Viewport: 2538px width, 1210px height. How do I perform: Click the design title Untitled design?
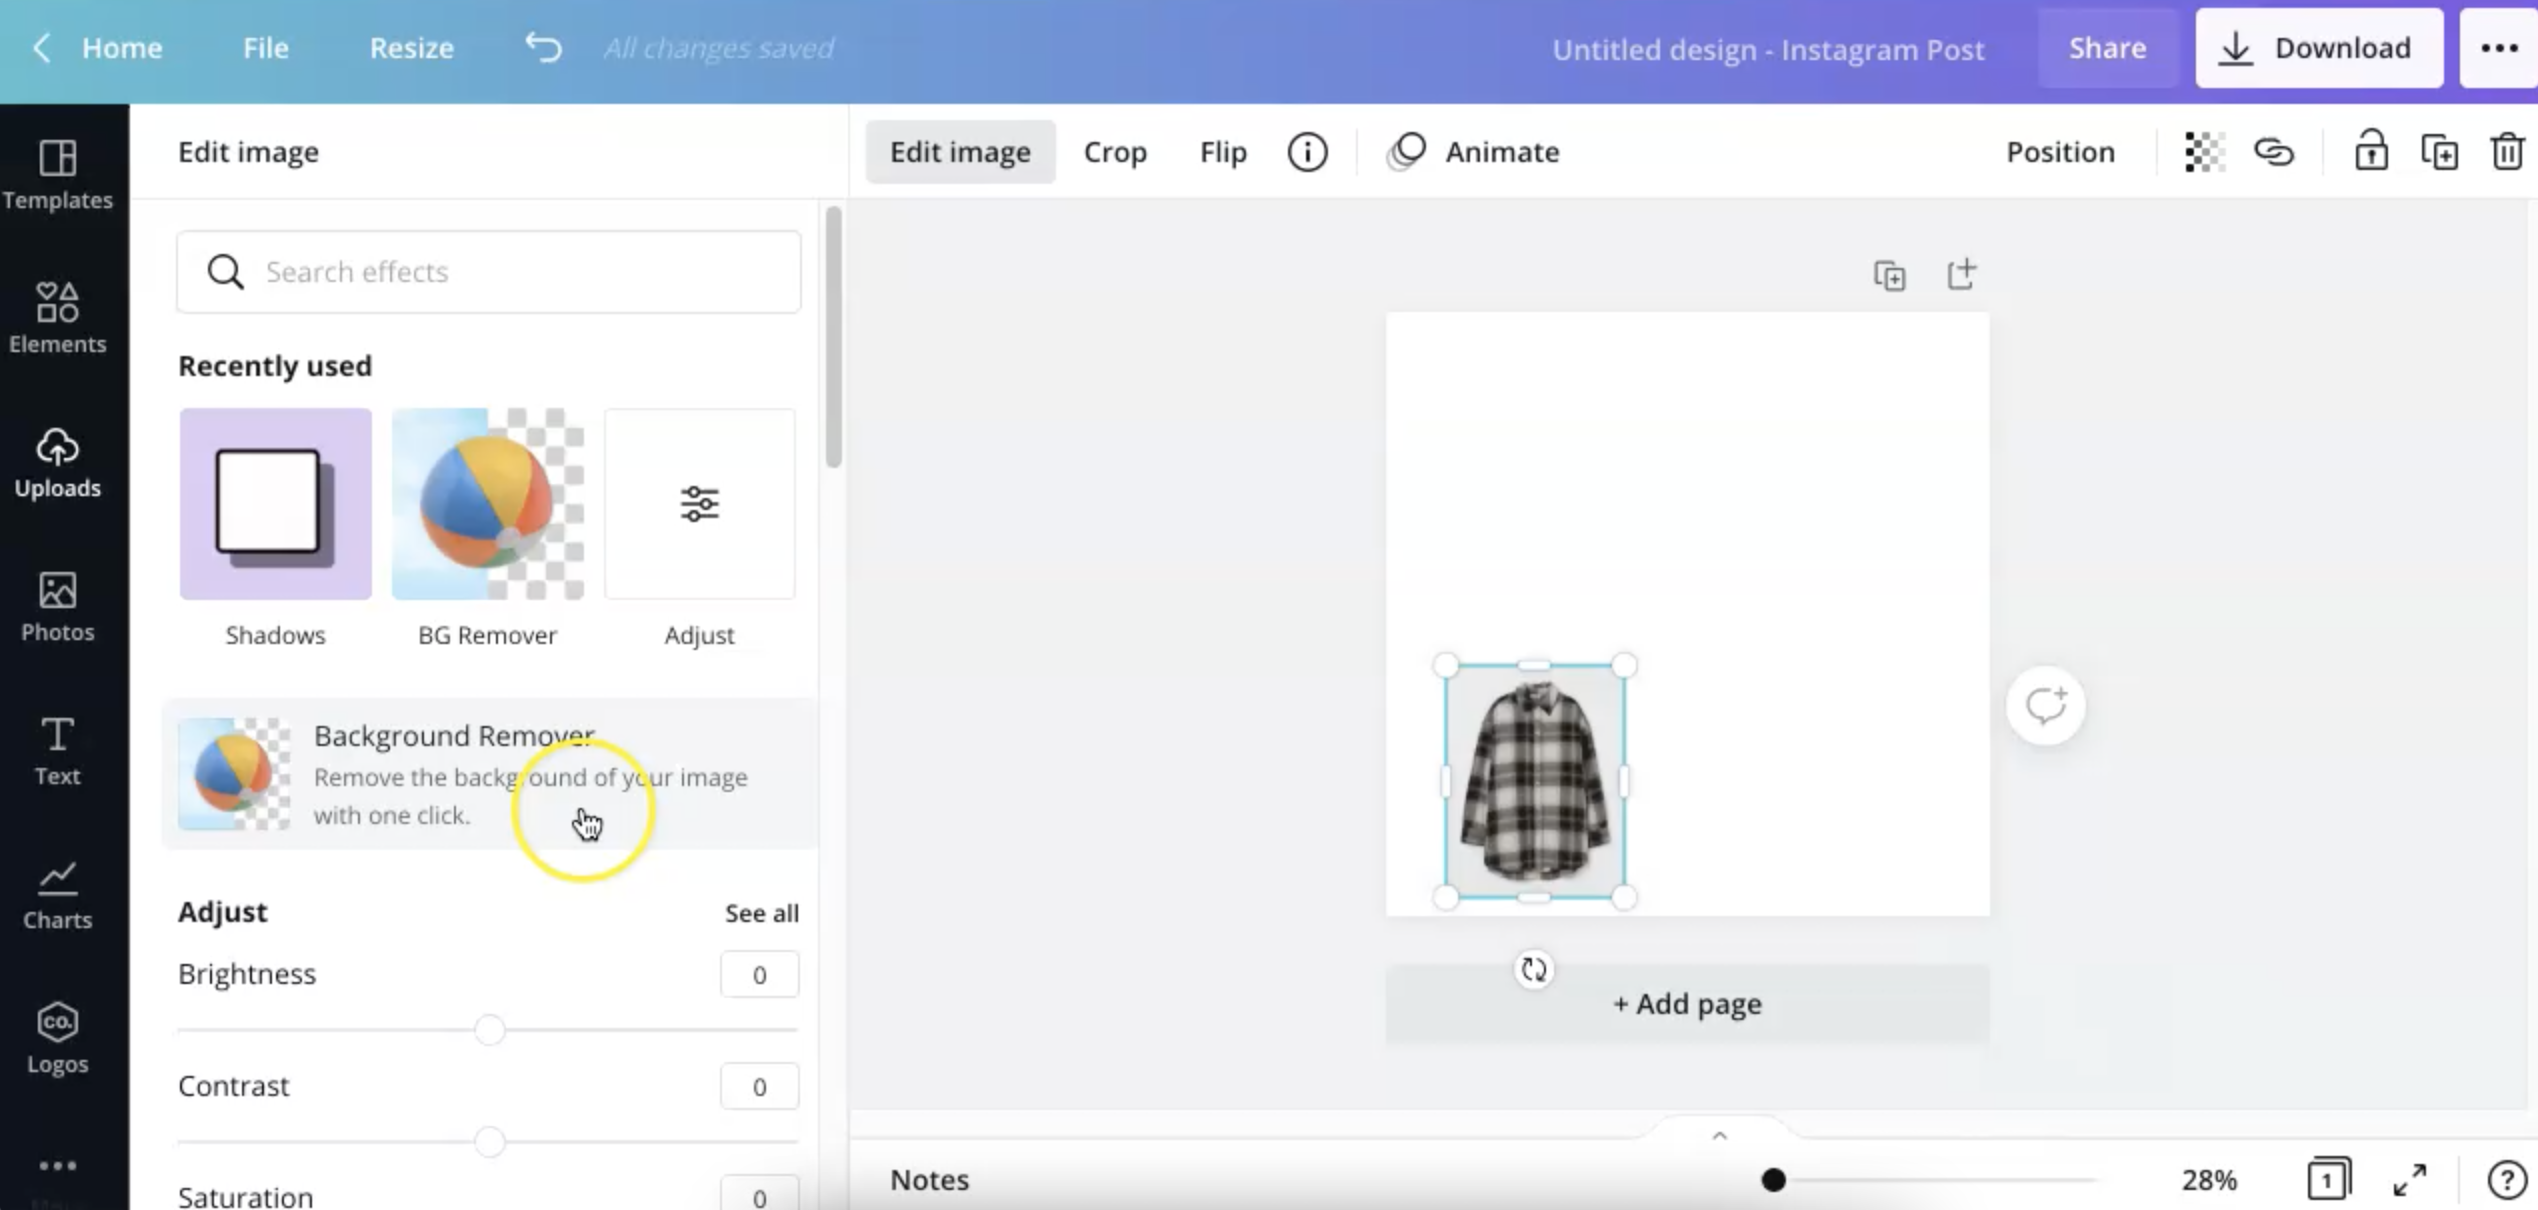[x=1767, y=49]
